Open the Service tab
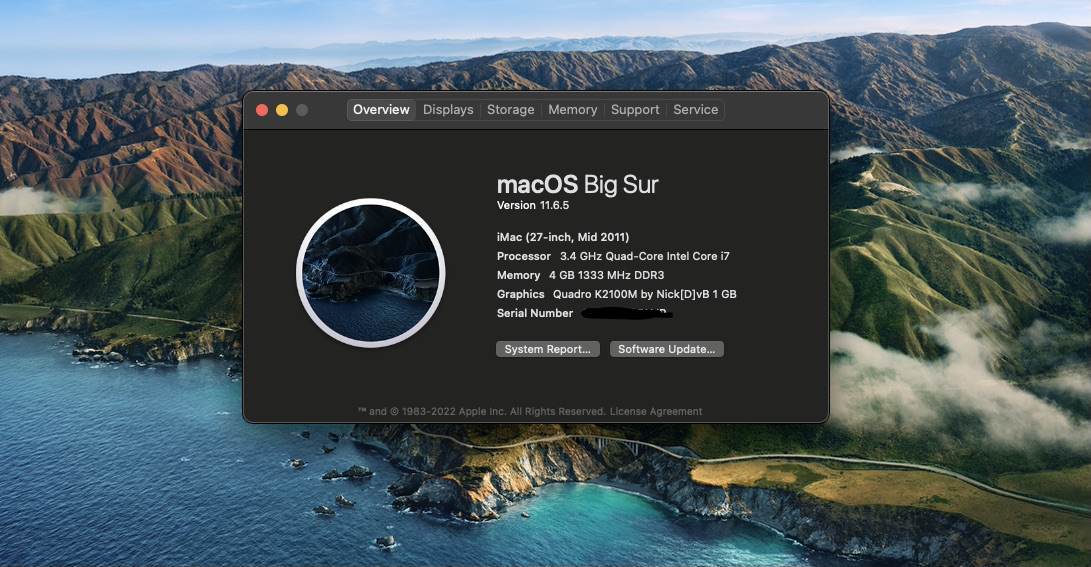 pyautogui.click(x=696, y=110)
